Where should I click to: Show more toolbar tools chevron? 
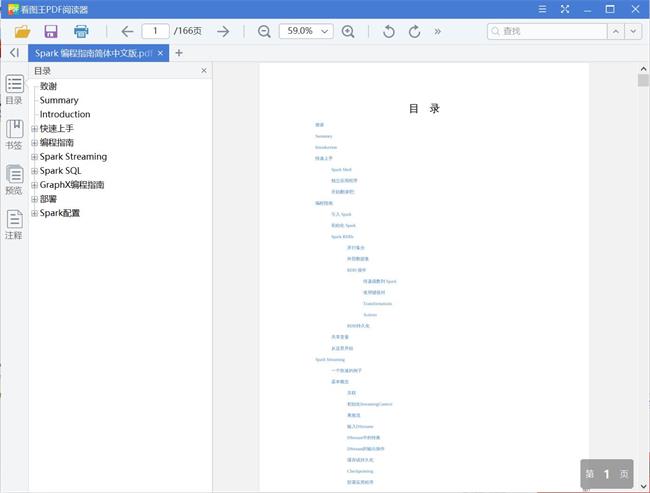coord(437,31)
